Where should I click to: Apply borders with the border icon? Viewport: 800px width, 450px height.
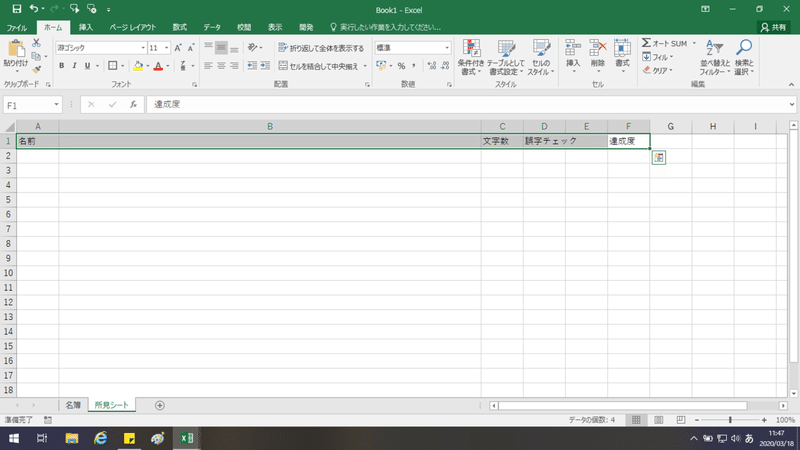pyautogui.click(x=112, y=66)
